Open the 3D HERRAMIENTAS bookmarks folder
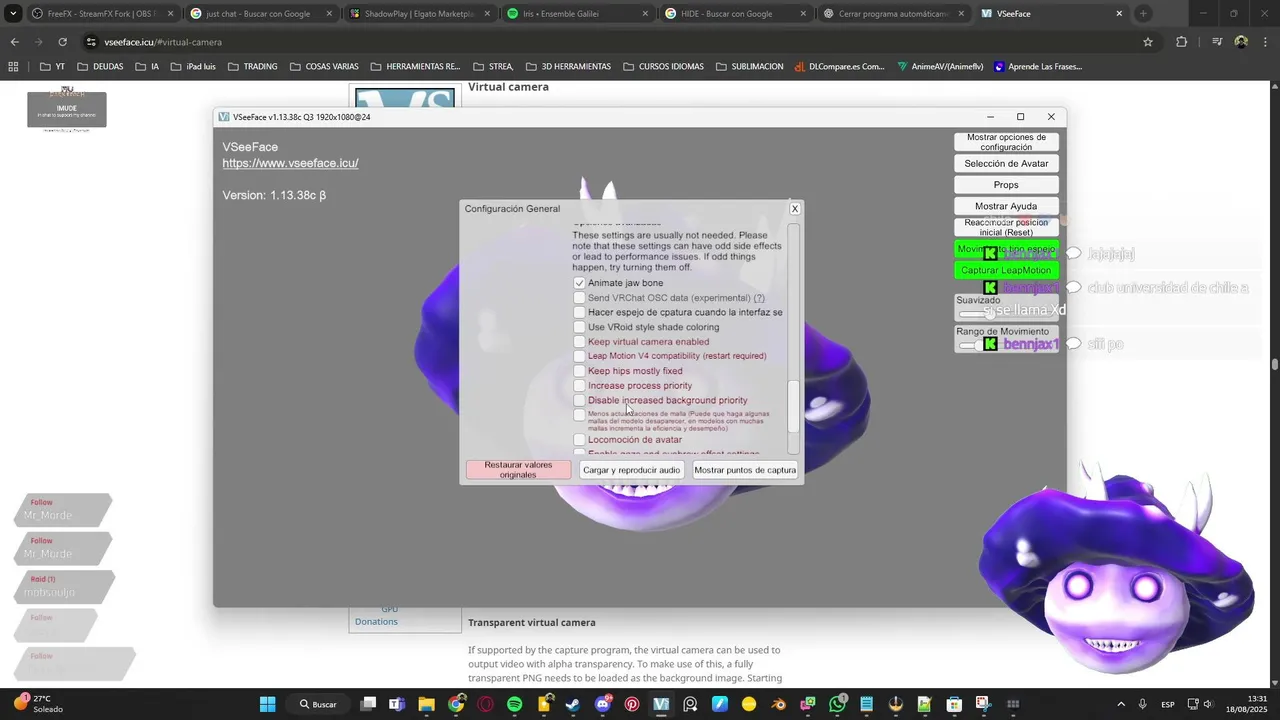The width and height of the screenshot is (1280, 720). pos(567,67)
